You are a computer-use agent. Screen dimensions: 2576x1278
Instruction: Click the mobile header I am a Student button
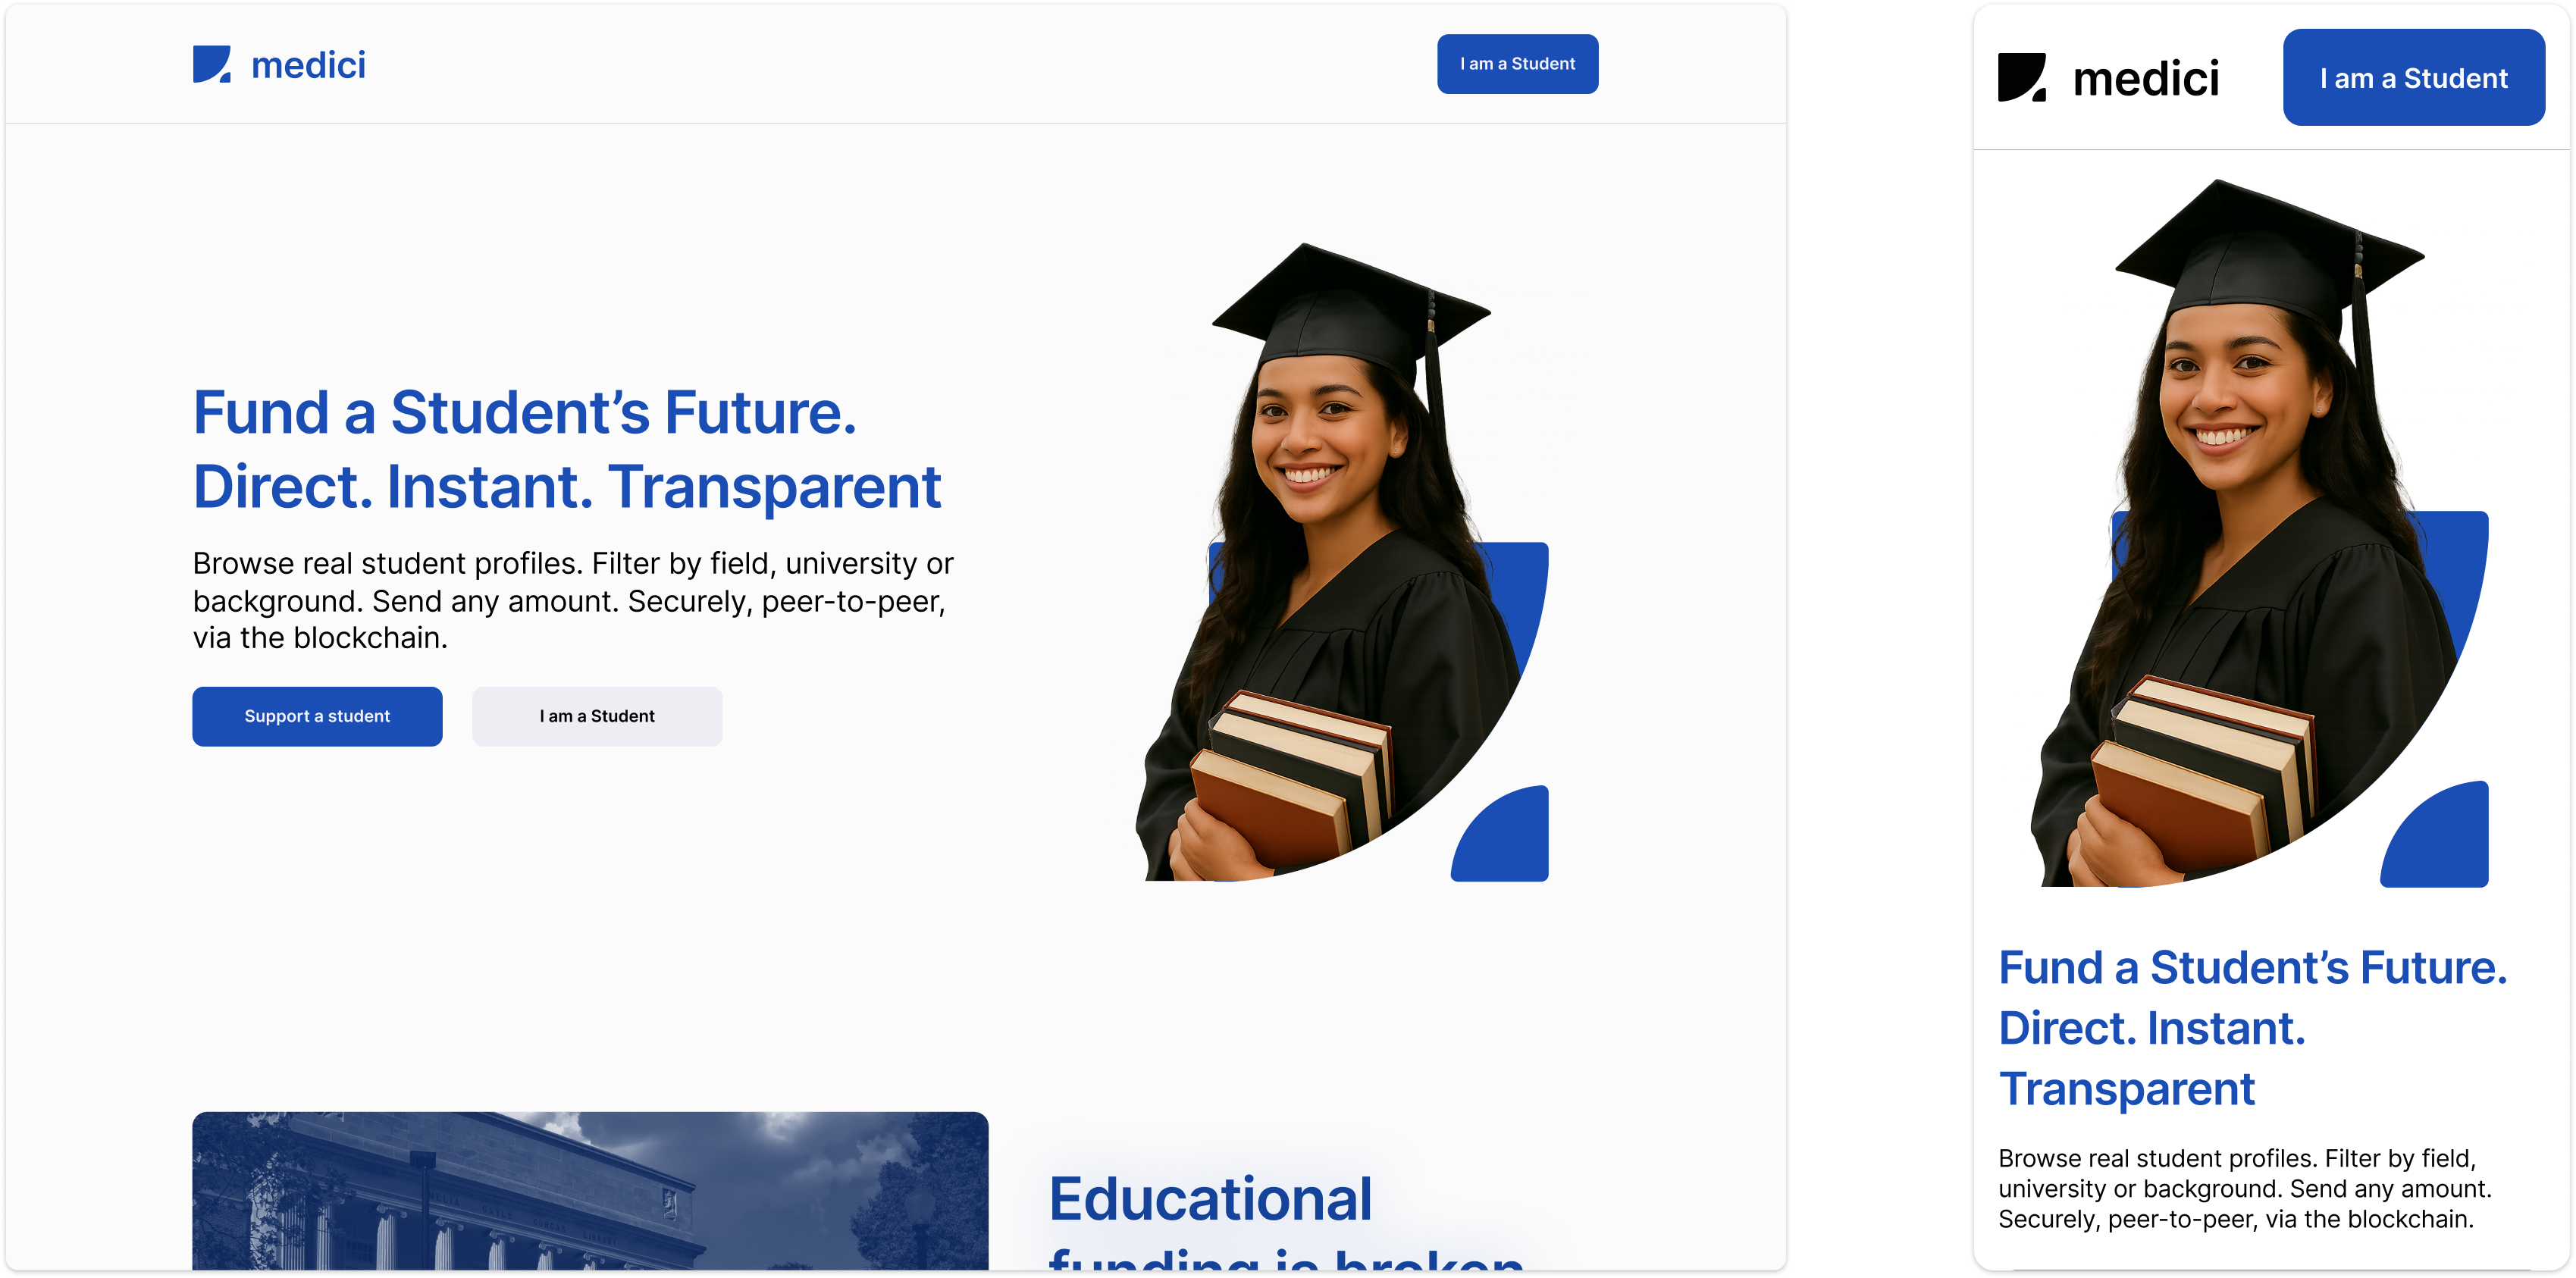click(x=2413, y=78)
